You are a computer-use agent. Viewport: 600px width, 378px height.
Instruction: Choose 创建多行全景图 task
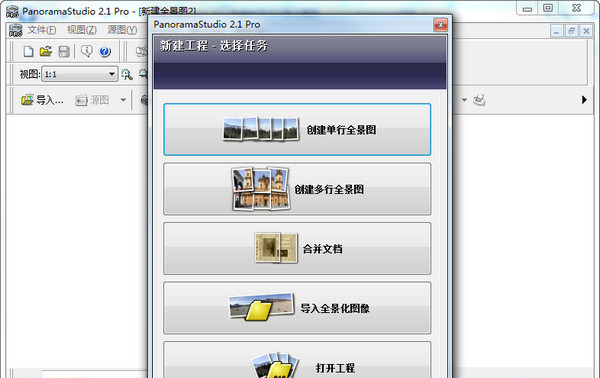pos(297,189)
